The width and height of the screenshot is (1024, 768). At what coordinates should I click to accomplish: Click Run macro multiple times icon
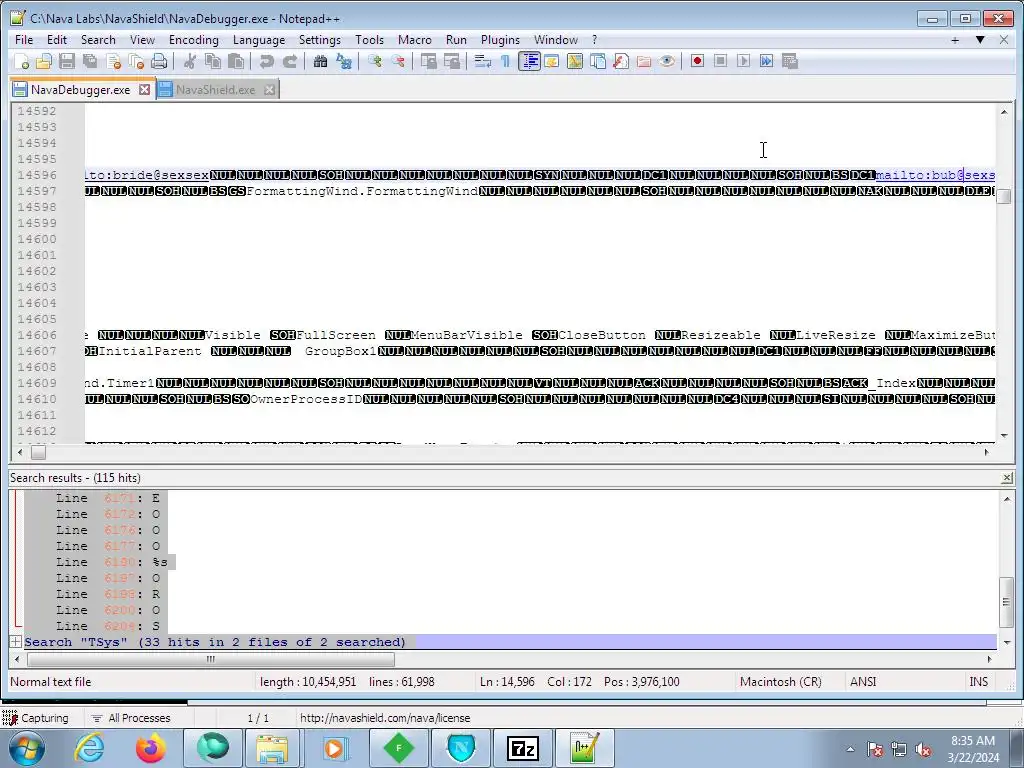coord(766,61)
